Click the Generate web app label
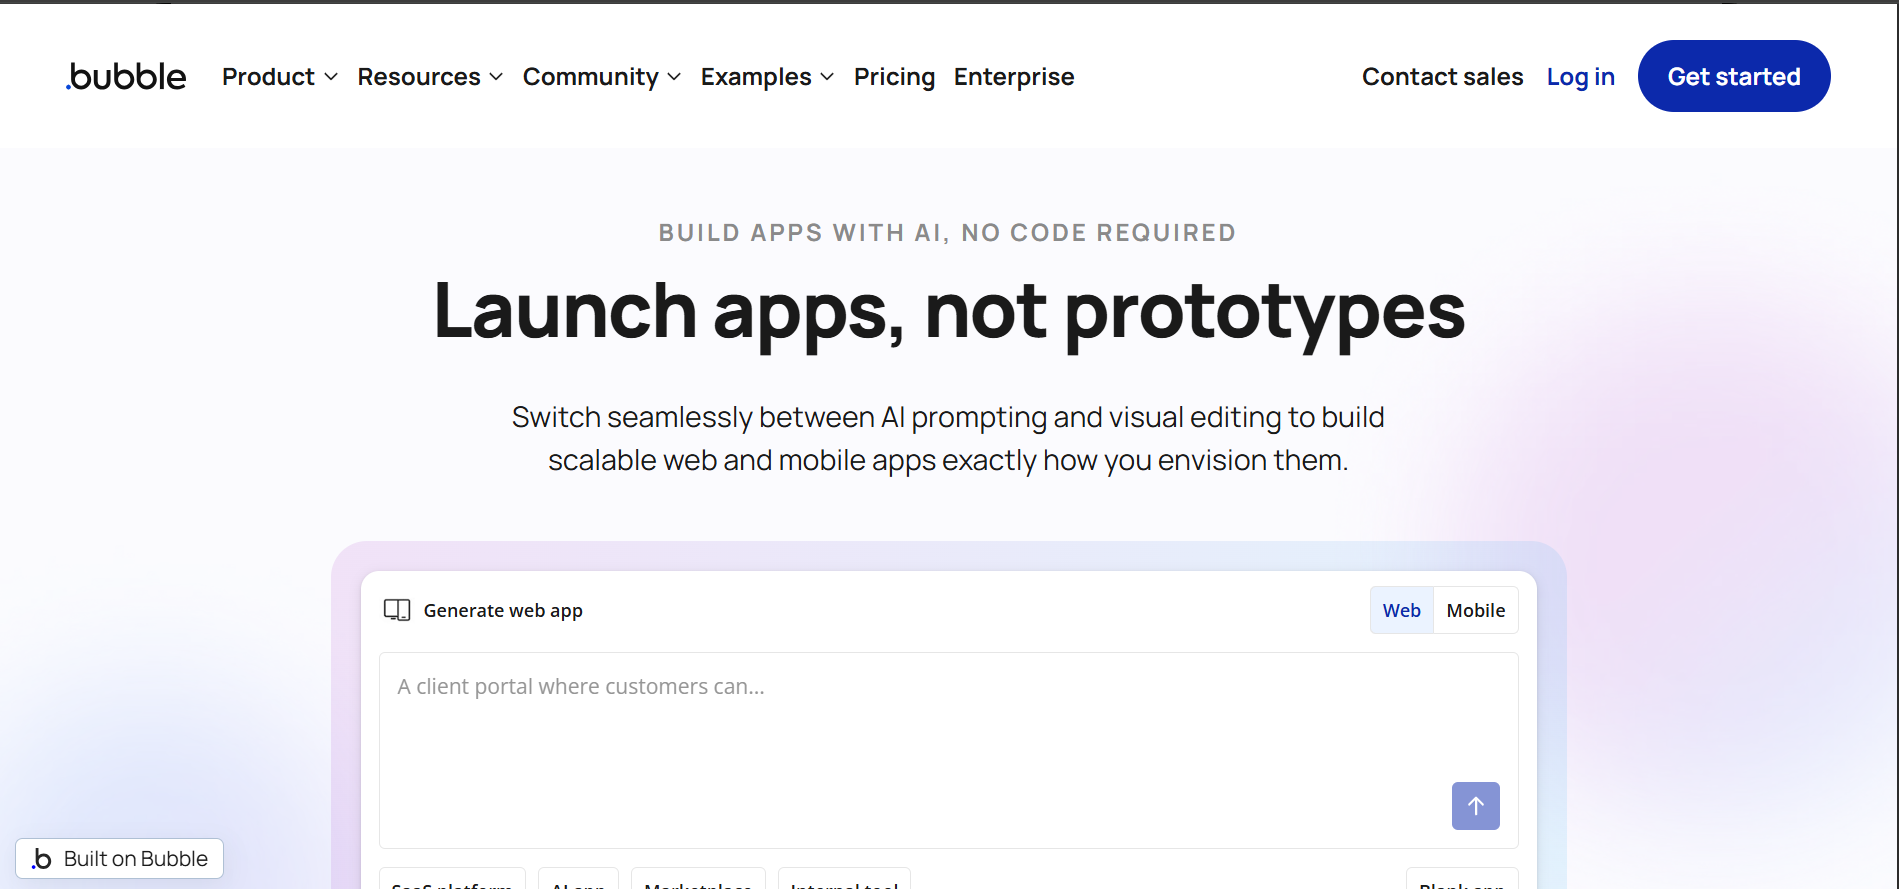The width and height of the screenshot is (1899, 889). [503, 610]
